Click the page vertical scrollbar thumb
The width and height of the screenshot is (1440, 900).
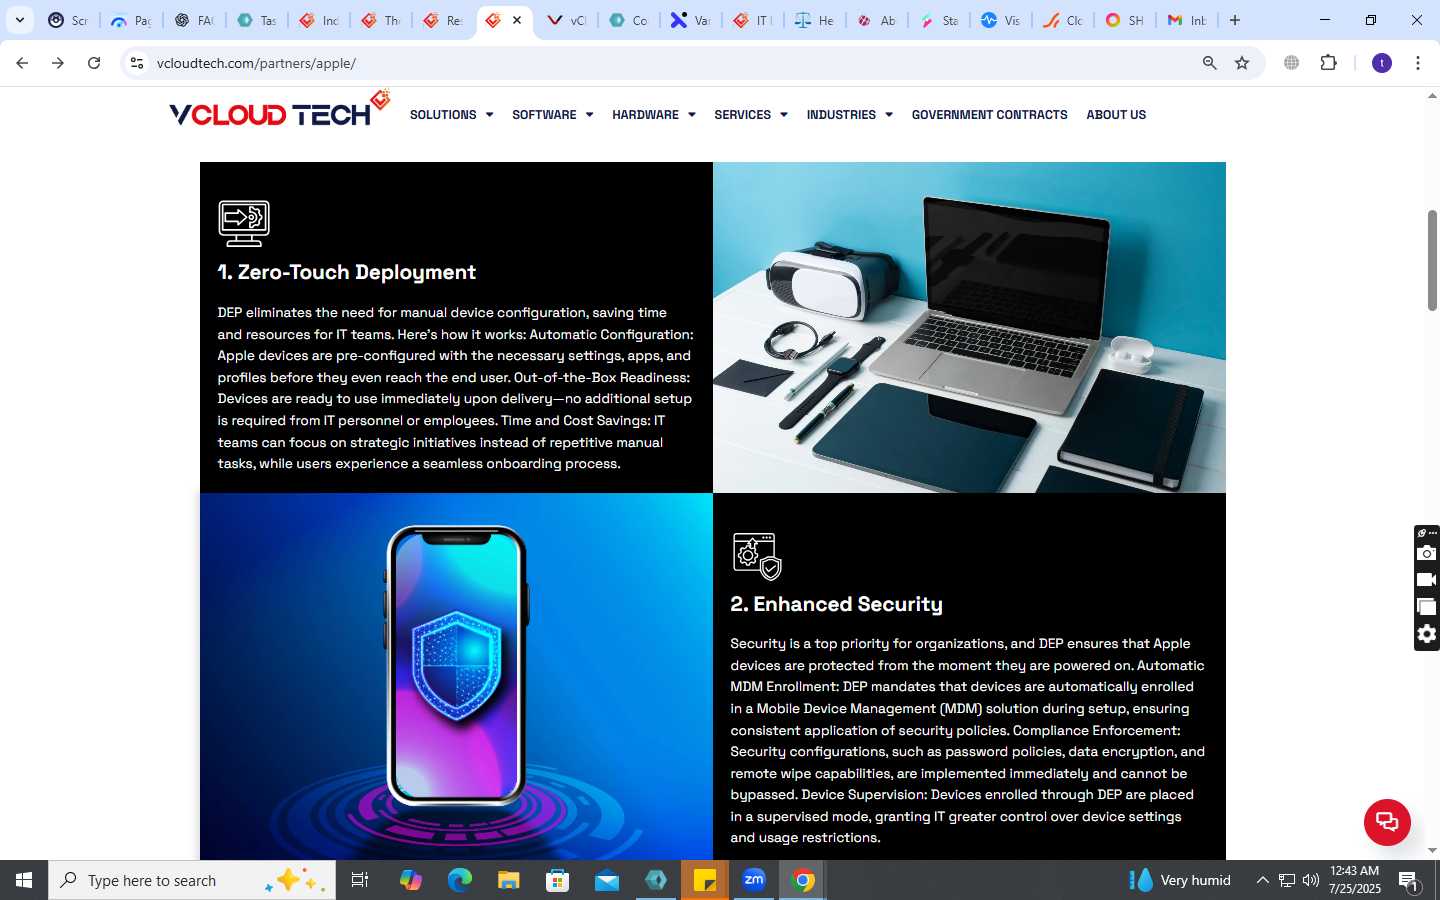pos(1432,260)
